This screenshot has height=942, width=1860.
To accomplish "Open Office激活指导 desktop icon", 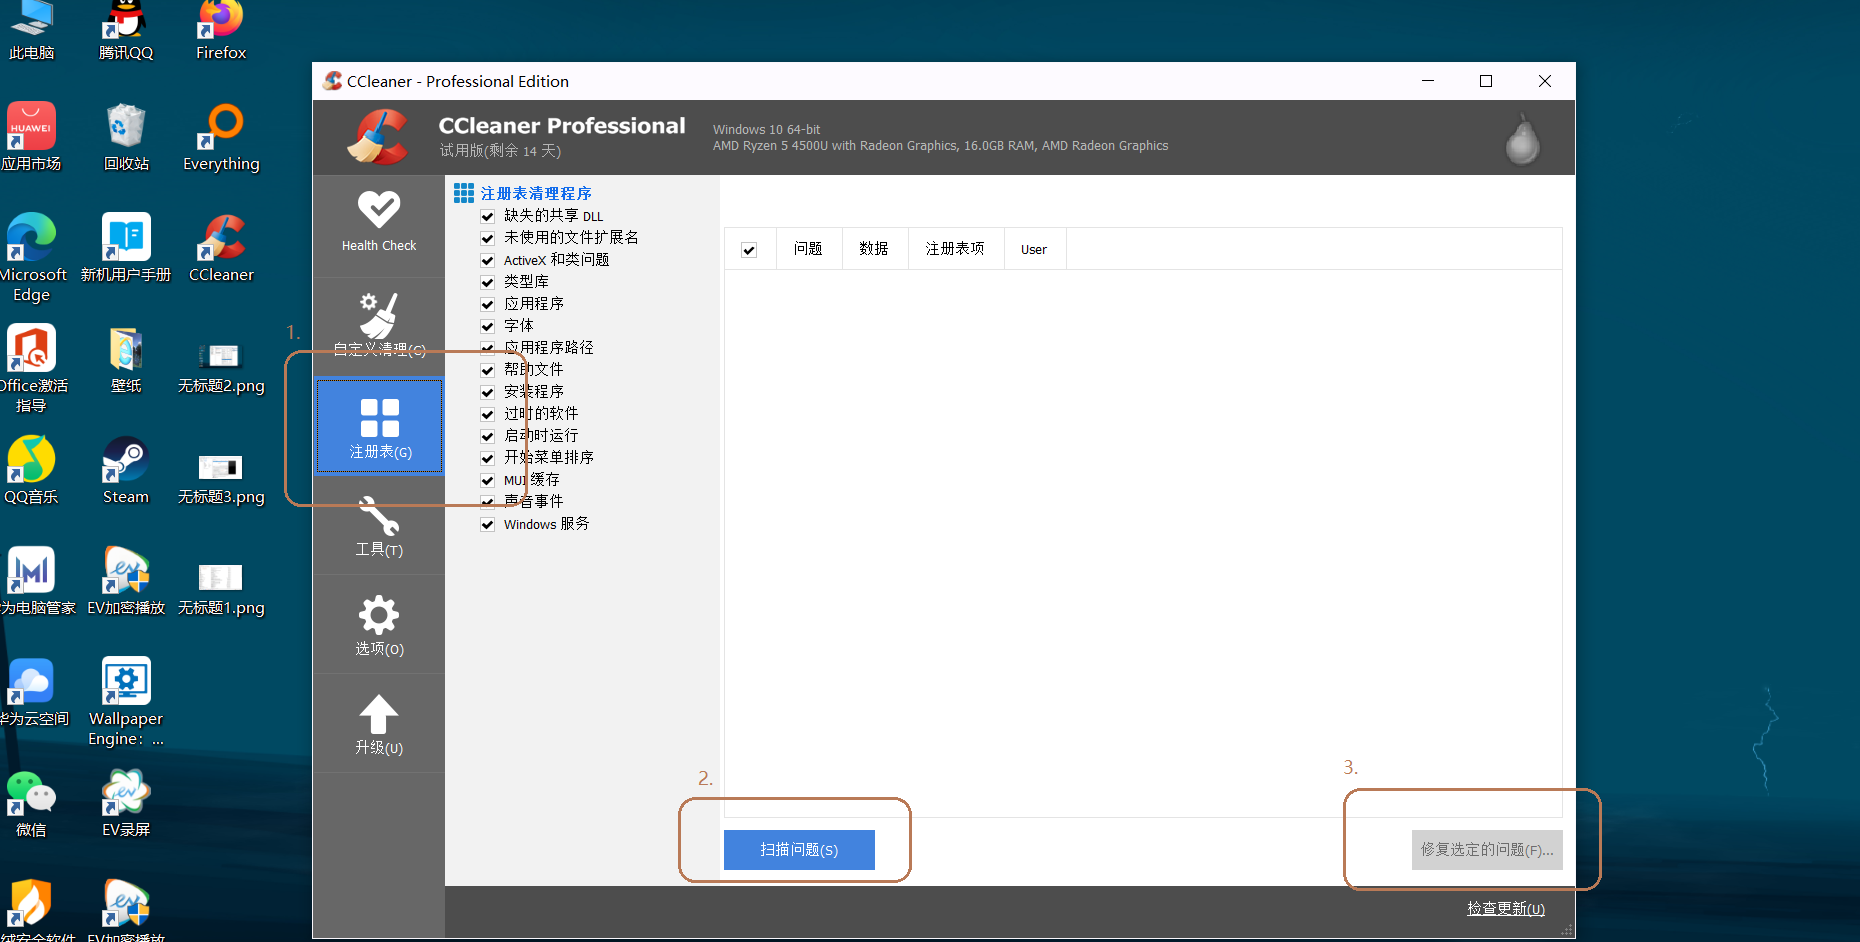I will [x=32, y=368].
